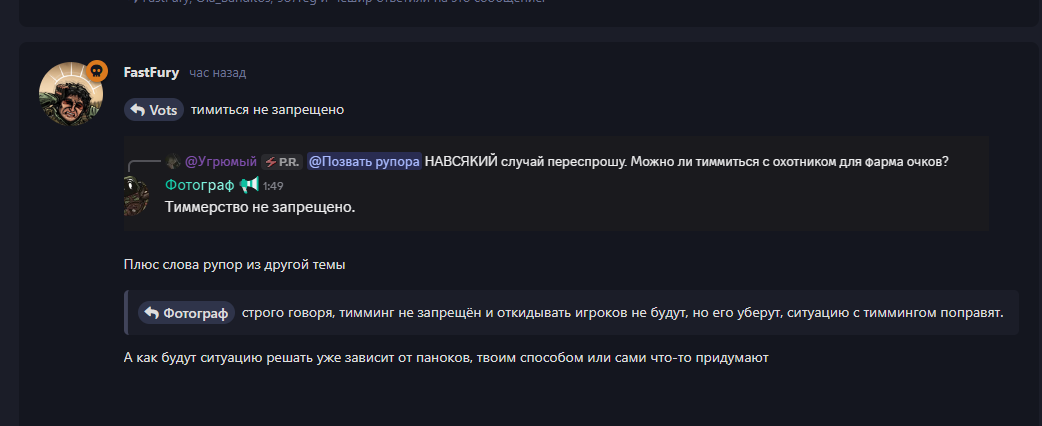
Task: Click the reply arrow icon beside Vots
Action: [x=138, y=110]
